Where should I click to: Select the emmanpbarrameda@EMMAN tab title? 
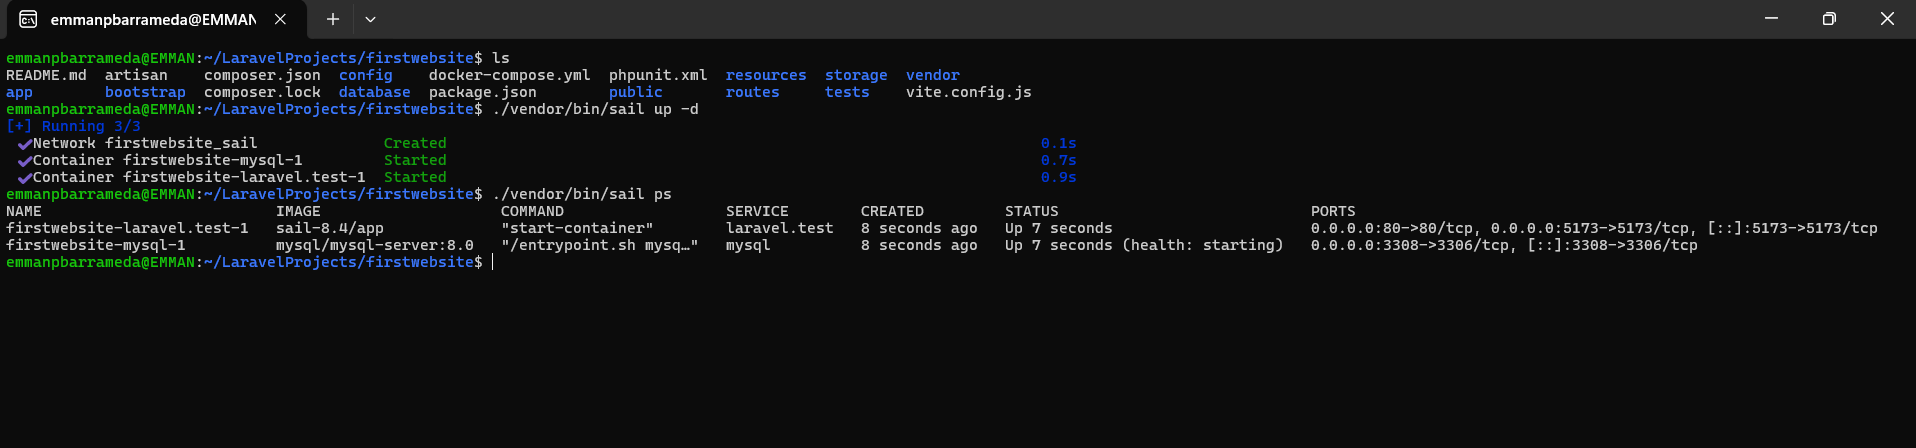pos(153,19)
